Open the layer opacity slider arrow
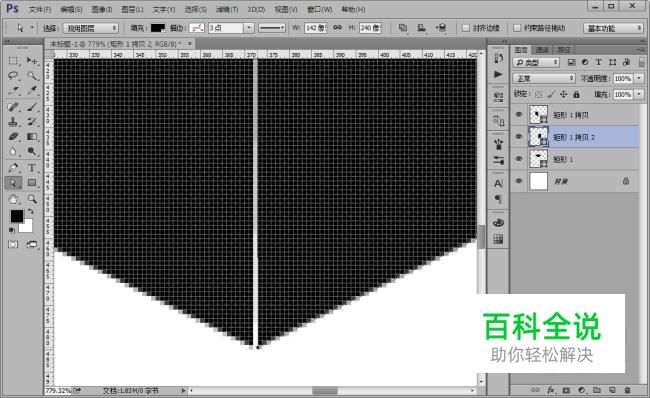This screenshot has width=650, height=398. tap(639, 78)
